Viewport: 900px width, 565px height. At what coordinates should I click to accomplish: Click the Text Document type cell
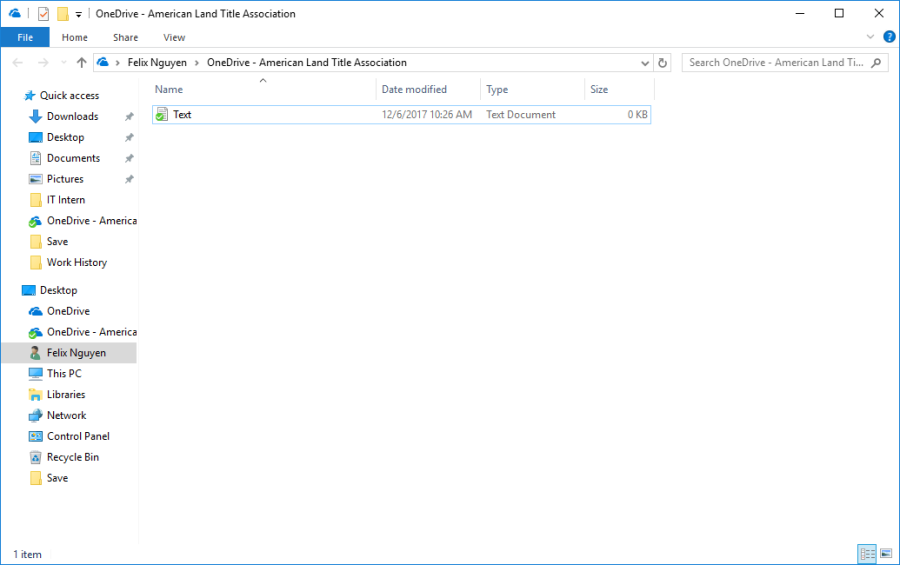point(521,114)
